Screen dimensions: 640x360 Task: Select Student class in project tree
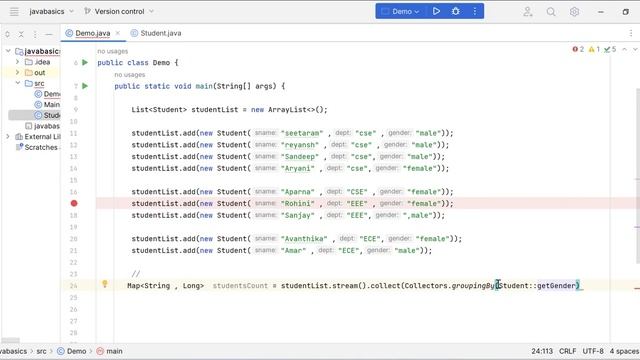47,115
